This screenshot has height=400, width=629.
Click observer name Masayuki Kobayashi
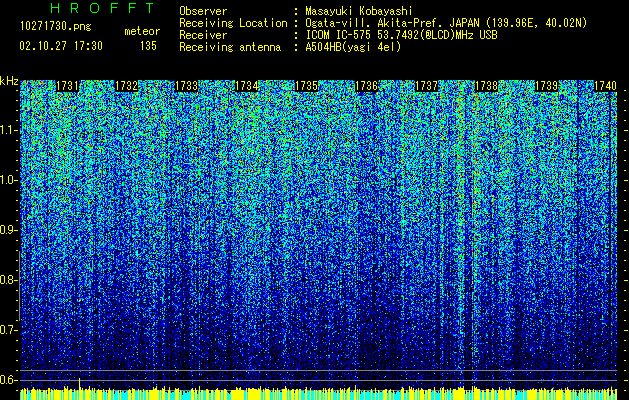pos(359,12)
